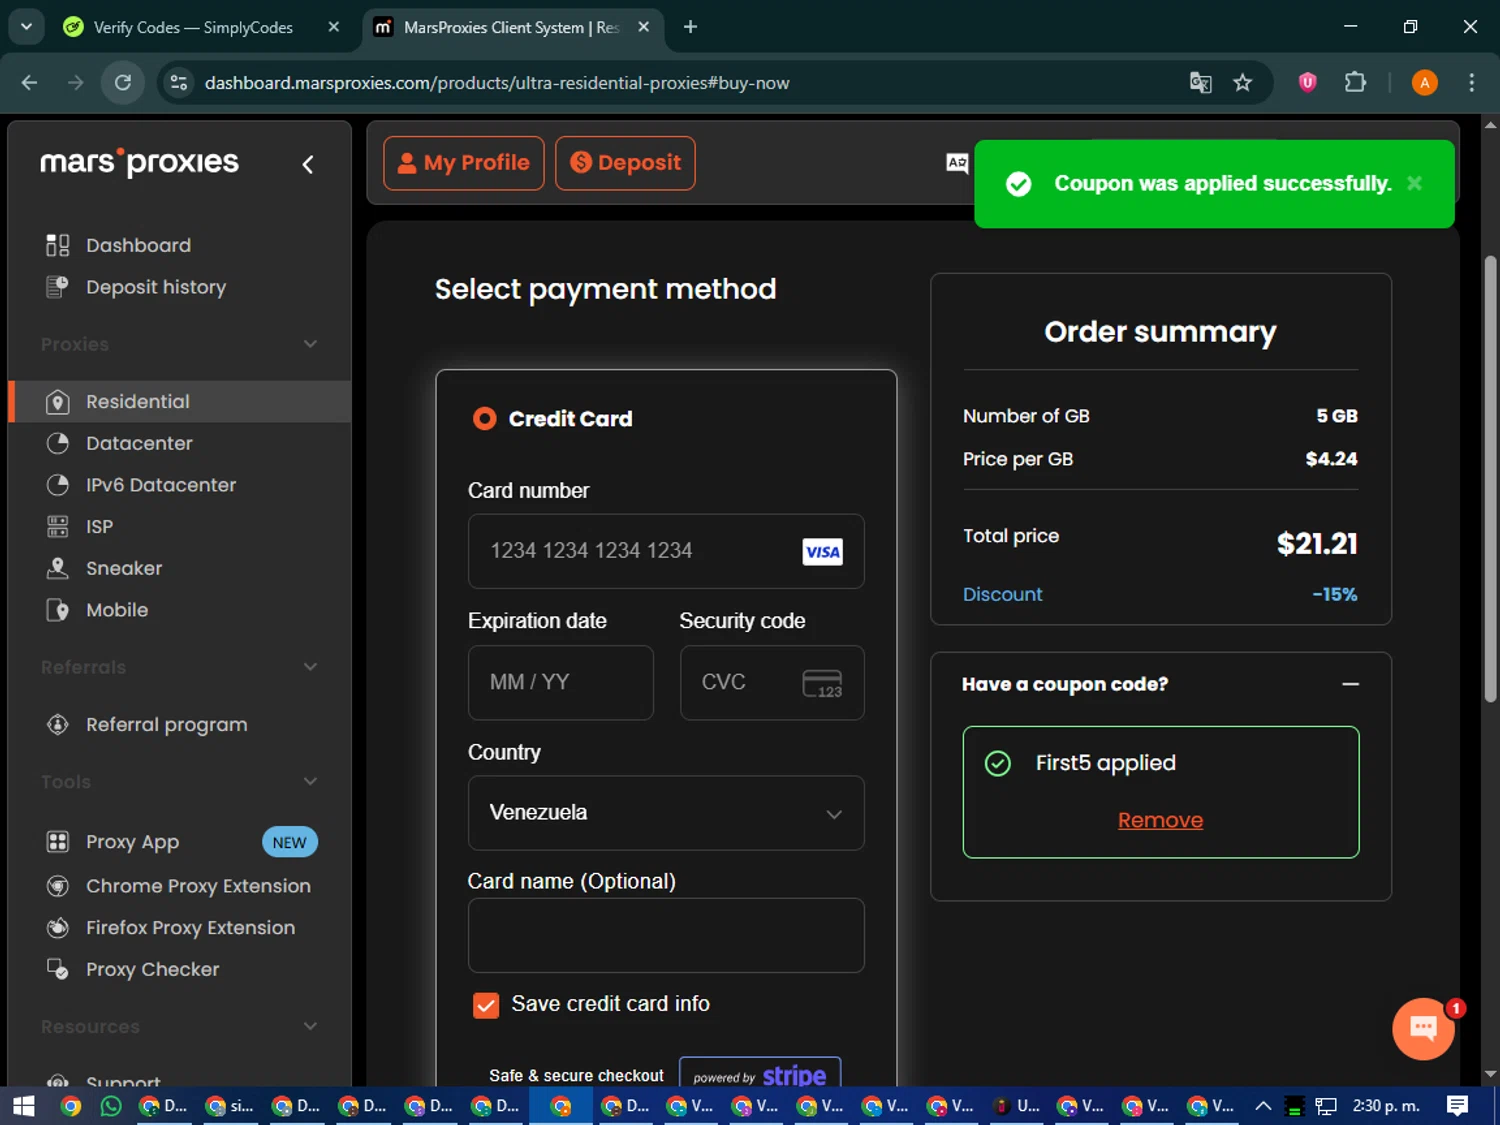
Task: Focus the Security code CVC field
Action: coord(772,682)
